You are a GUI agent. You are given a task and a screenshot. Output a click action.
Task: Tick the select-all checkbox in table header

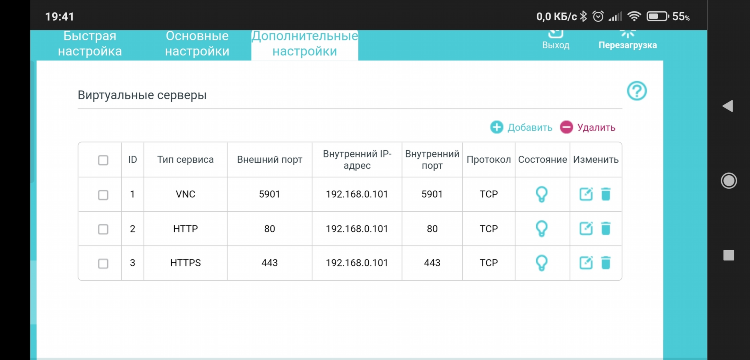click(103, 160)
